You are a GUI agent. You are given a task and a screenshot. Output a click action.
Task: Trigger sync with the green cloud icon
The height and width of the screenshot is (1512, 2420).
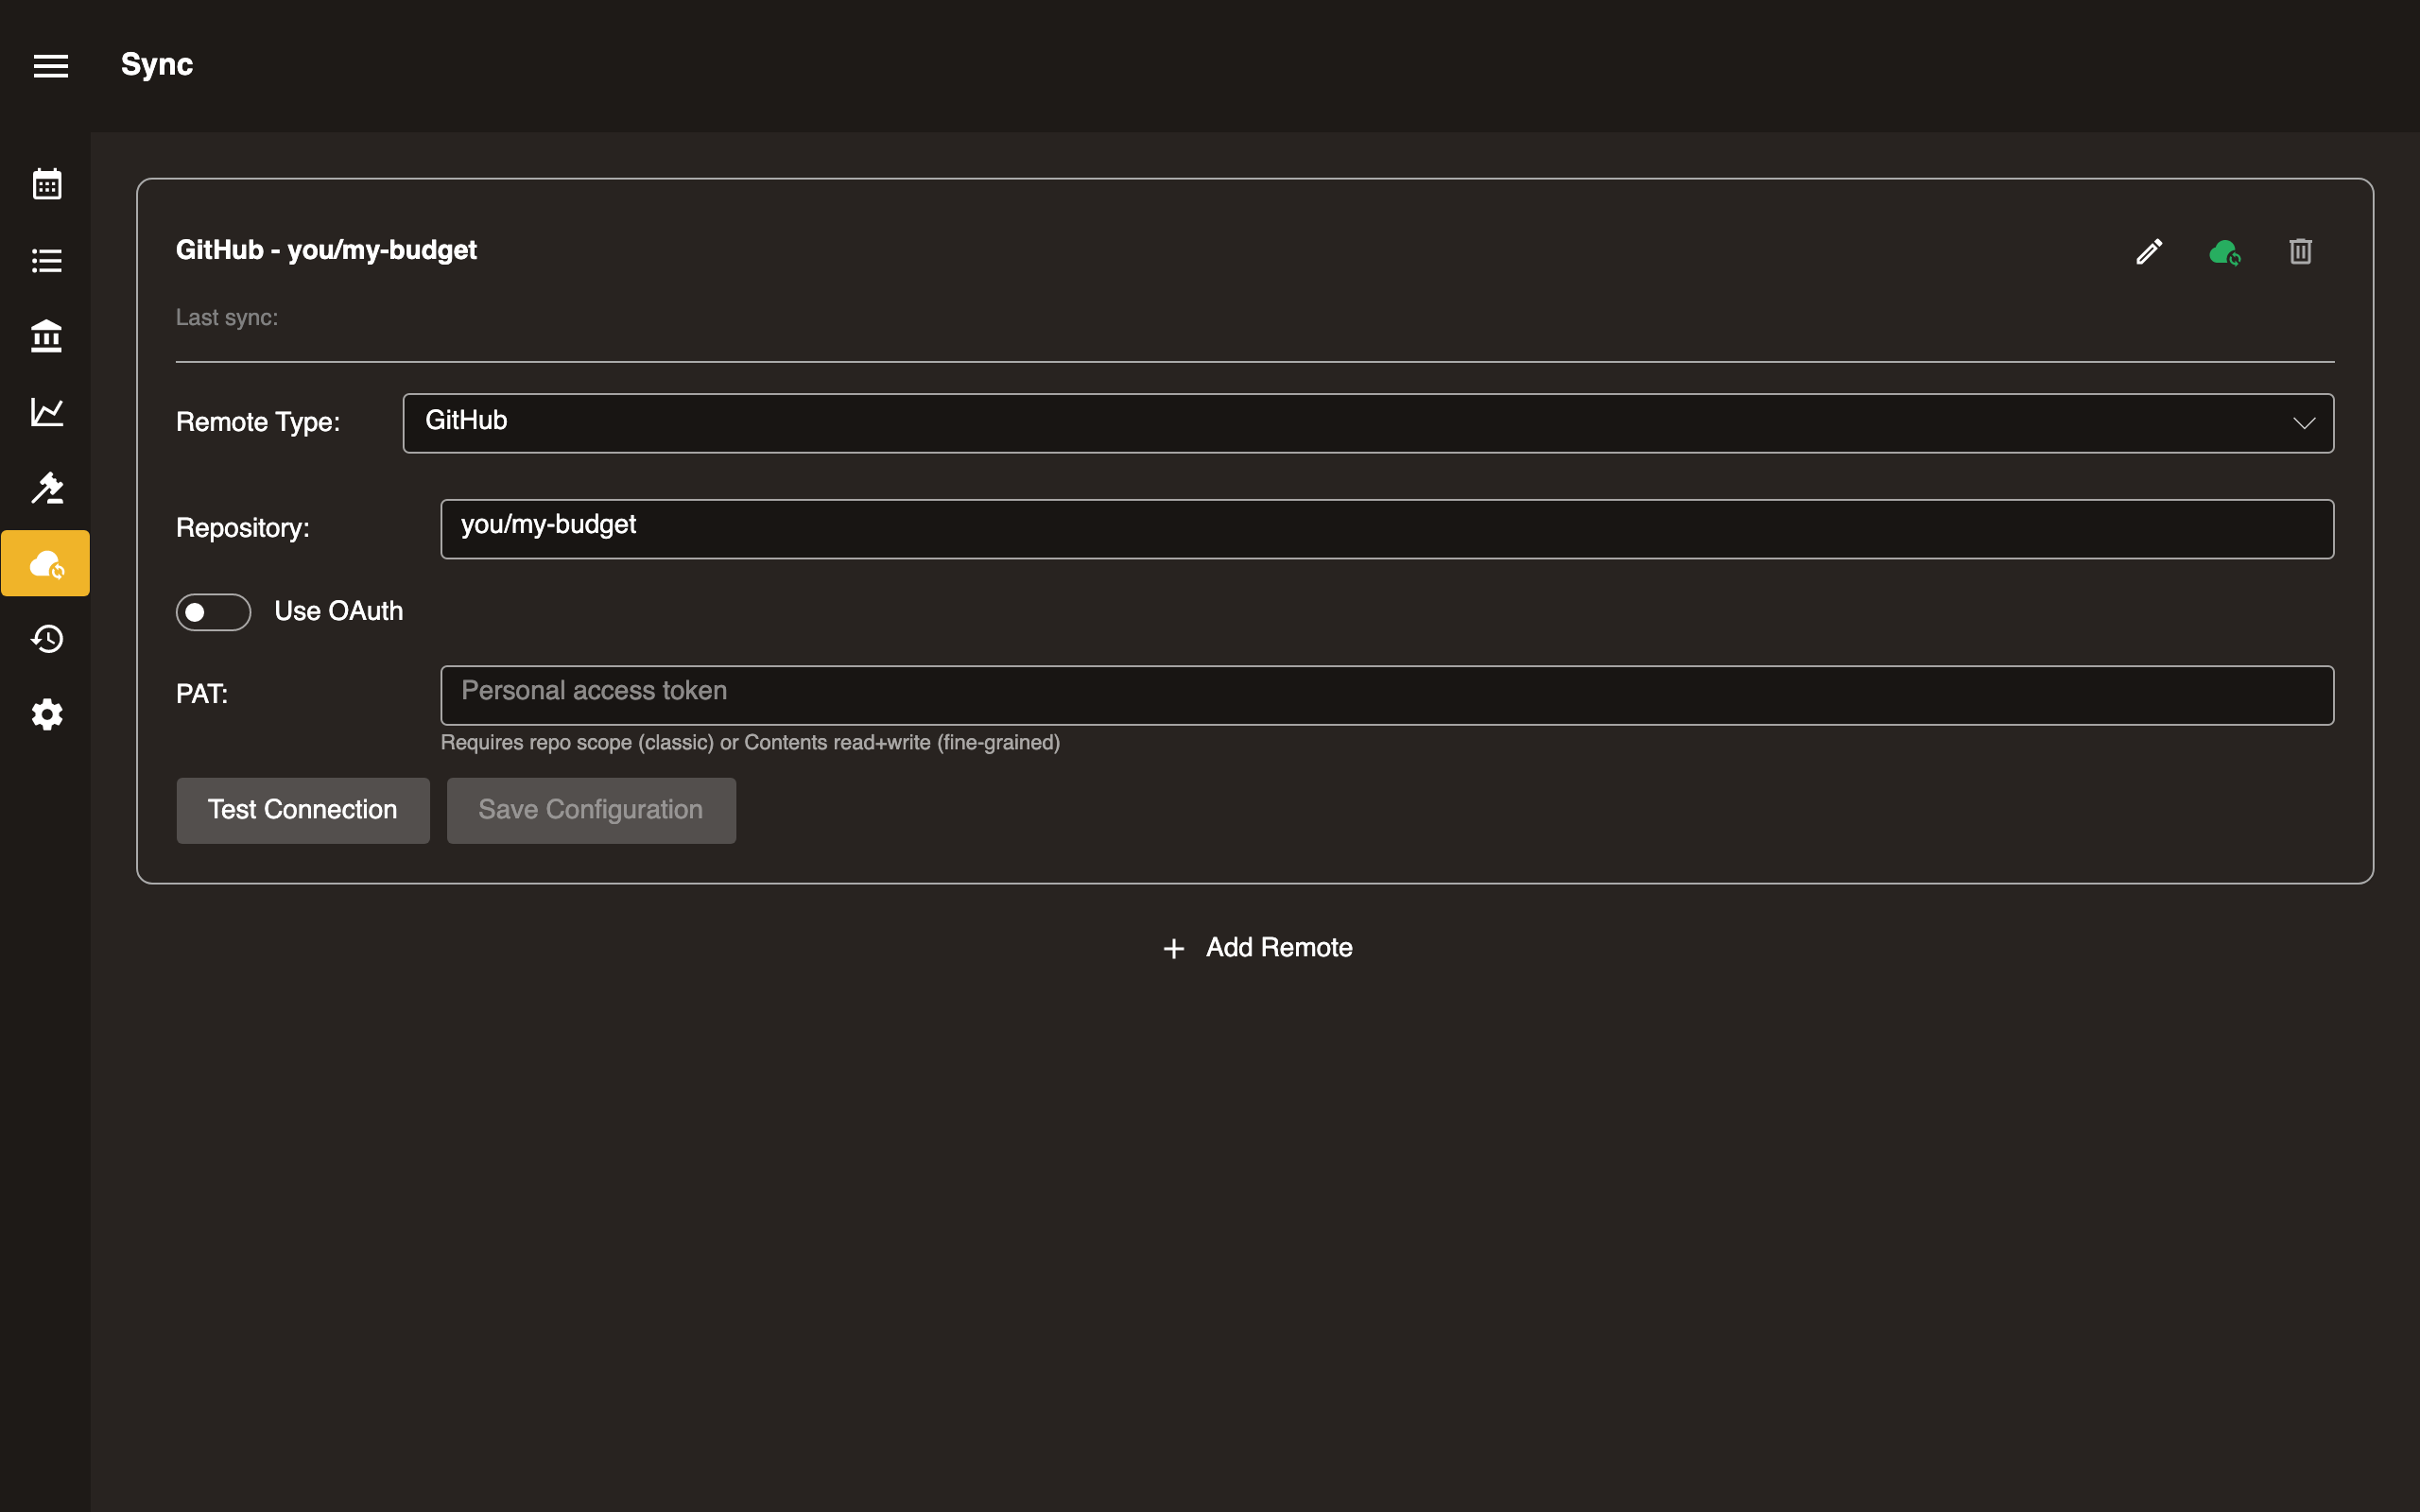[x=2224, y=251]
